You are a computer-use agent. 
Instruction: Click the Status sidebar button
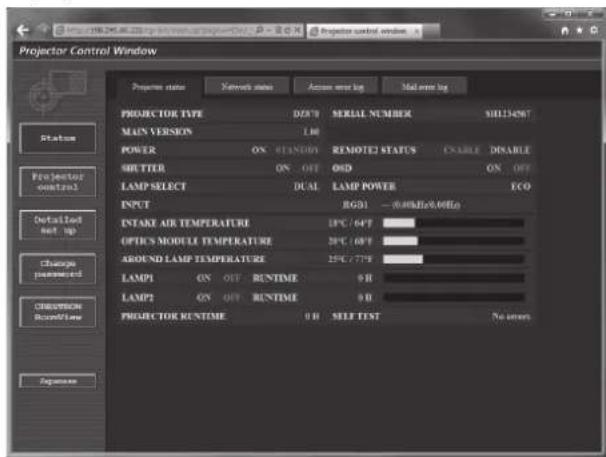click(58, 138)
